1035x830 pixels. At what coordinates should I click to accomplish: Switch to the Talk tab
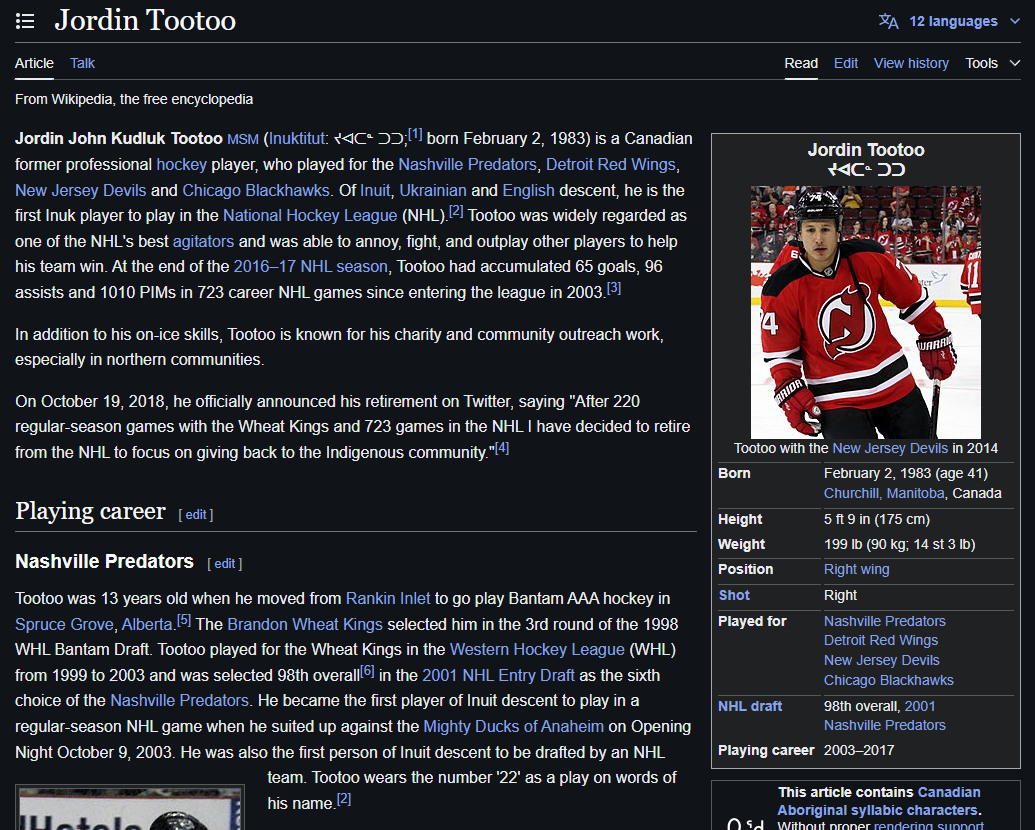pyautogui.click(x=83, y=63)
